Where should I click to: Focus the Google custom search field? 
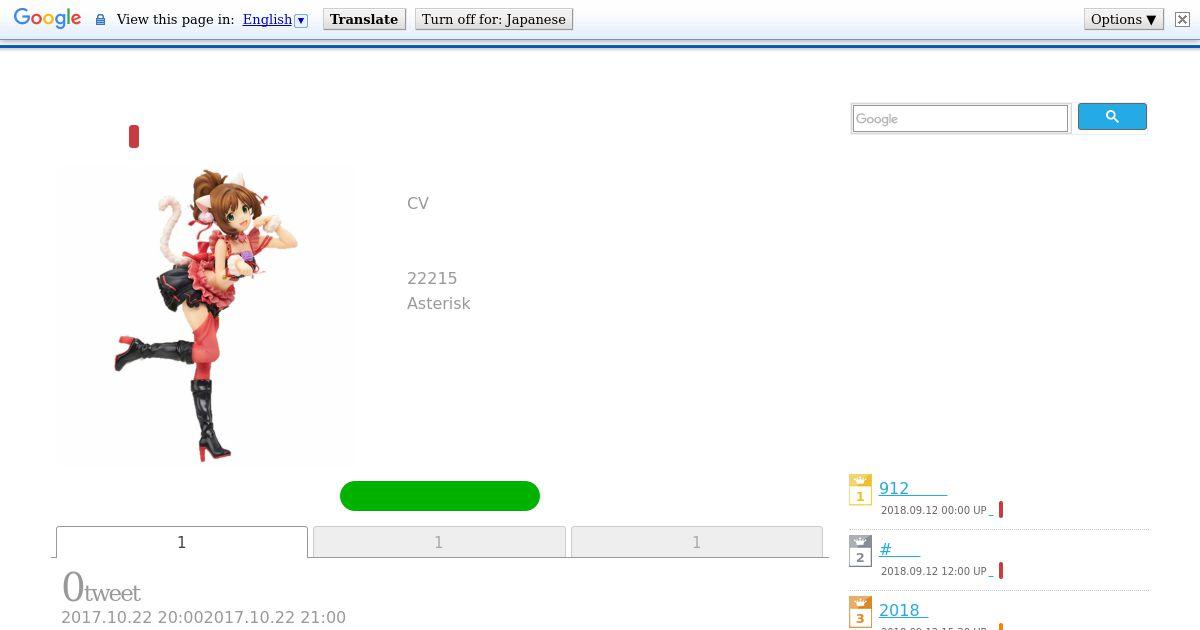coord(960,119)
